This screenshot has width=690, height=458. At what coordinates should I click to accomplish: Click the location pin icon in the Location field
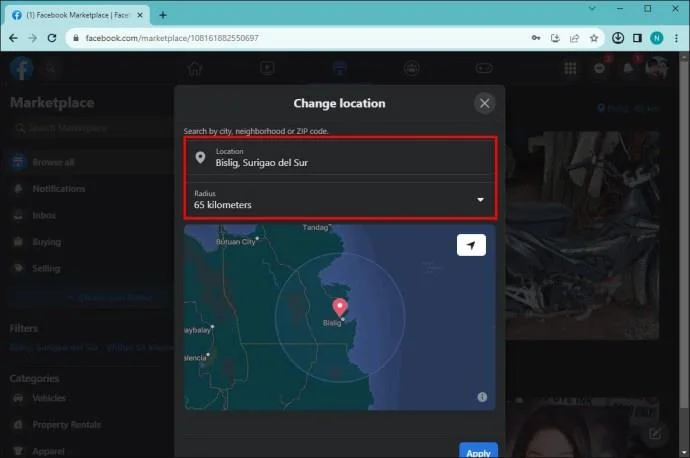200,158
